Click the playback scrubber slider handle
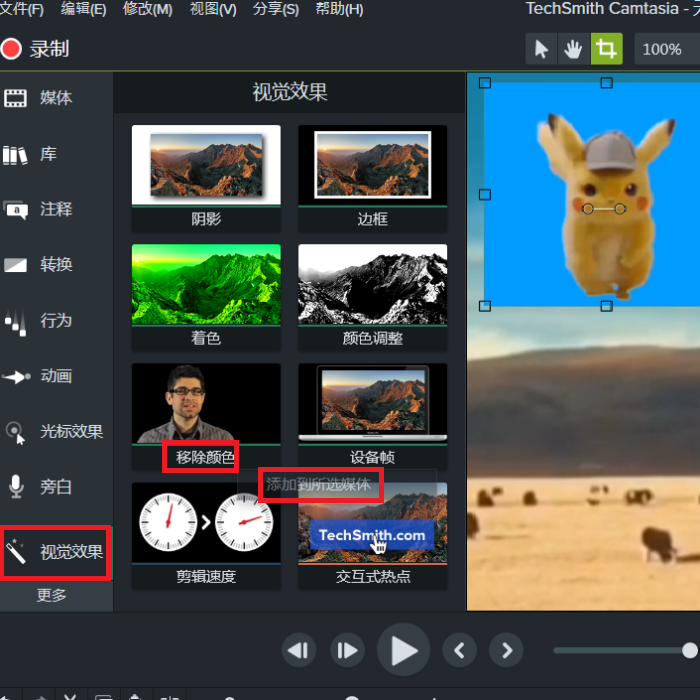 (x=690, y=650)
